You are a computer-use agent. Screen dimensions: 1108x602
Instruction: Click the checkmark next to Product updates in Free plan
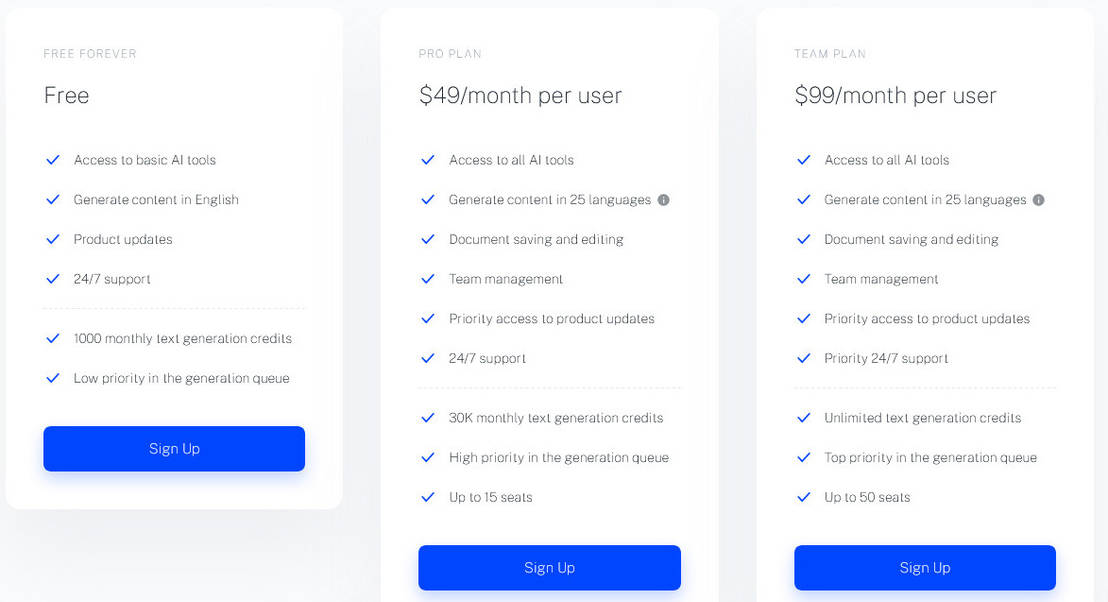tap(53, 240)
